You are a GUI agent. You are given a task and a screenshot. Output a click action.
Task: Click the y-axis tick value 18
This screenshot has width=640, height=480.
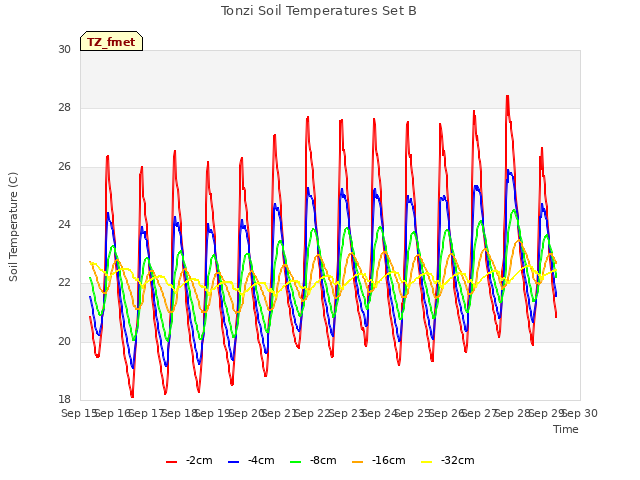64,399
